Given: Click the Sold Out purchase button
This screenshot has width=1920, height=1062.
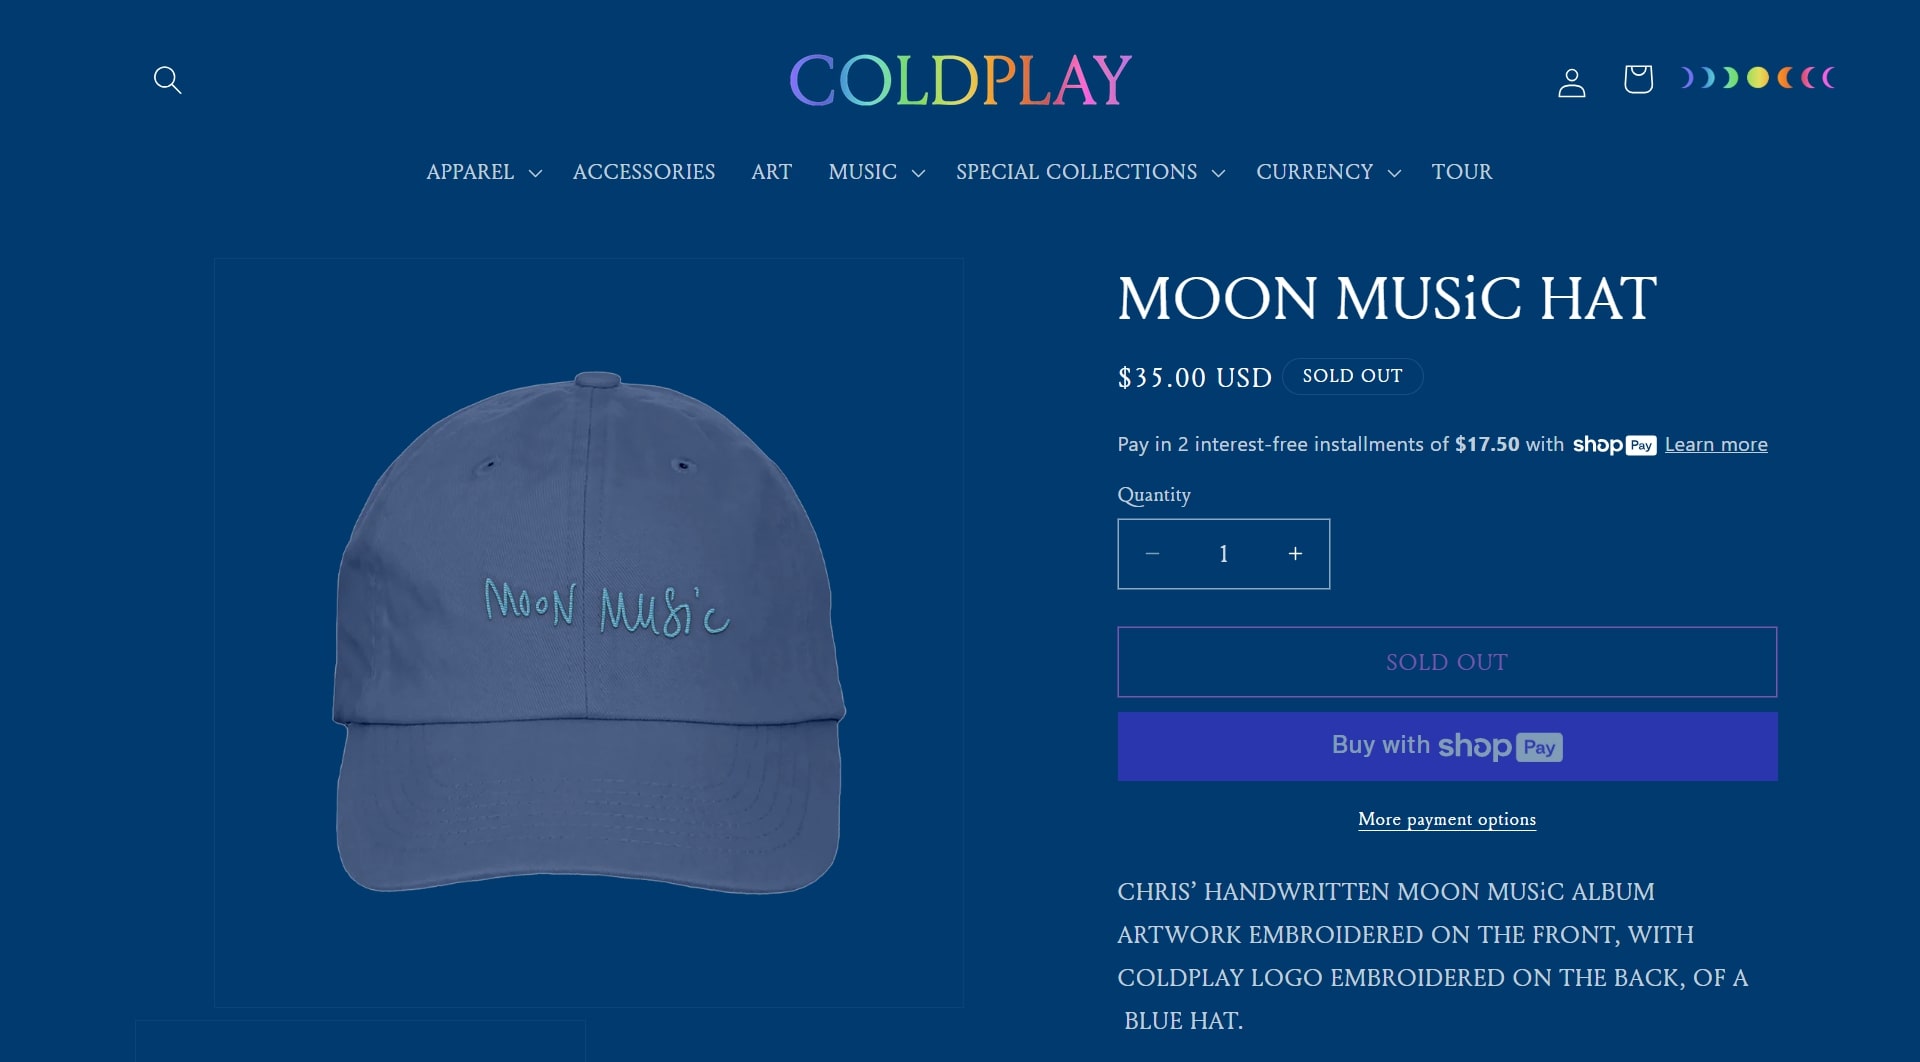Looking at the screenshot, I should tap(1447, 662).
